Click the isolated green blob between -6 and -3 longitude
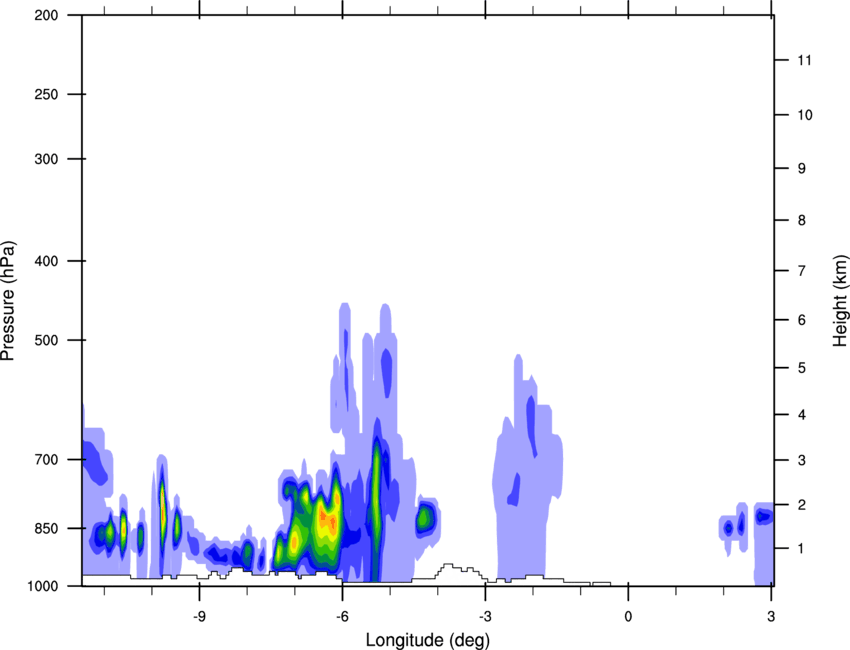 coord(425,519)
